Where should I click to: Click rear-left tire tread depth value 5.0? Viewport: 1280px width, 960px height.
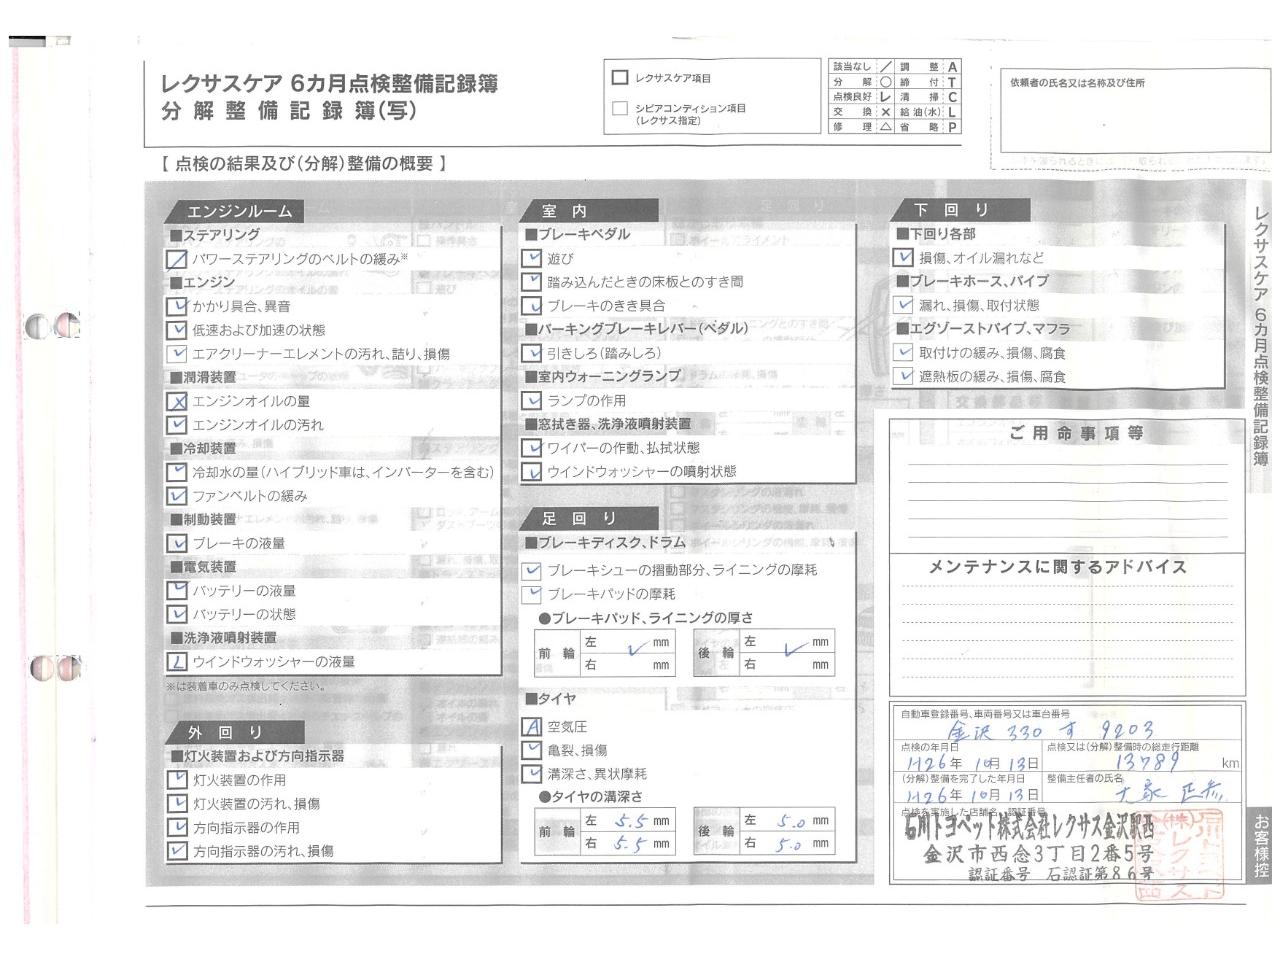coord(790,822)
